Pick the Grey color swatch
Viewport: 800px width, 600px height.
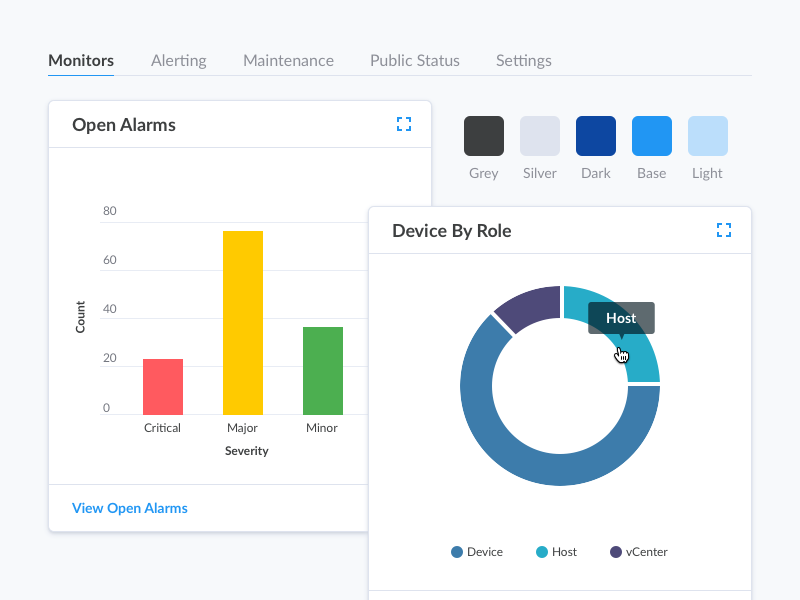point(484,136)
